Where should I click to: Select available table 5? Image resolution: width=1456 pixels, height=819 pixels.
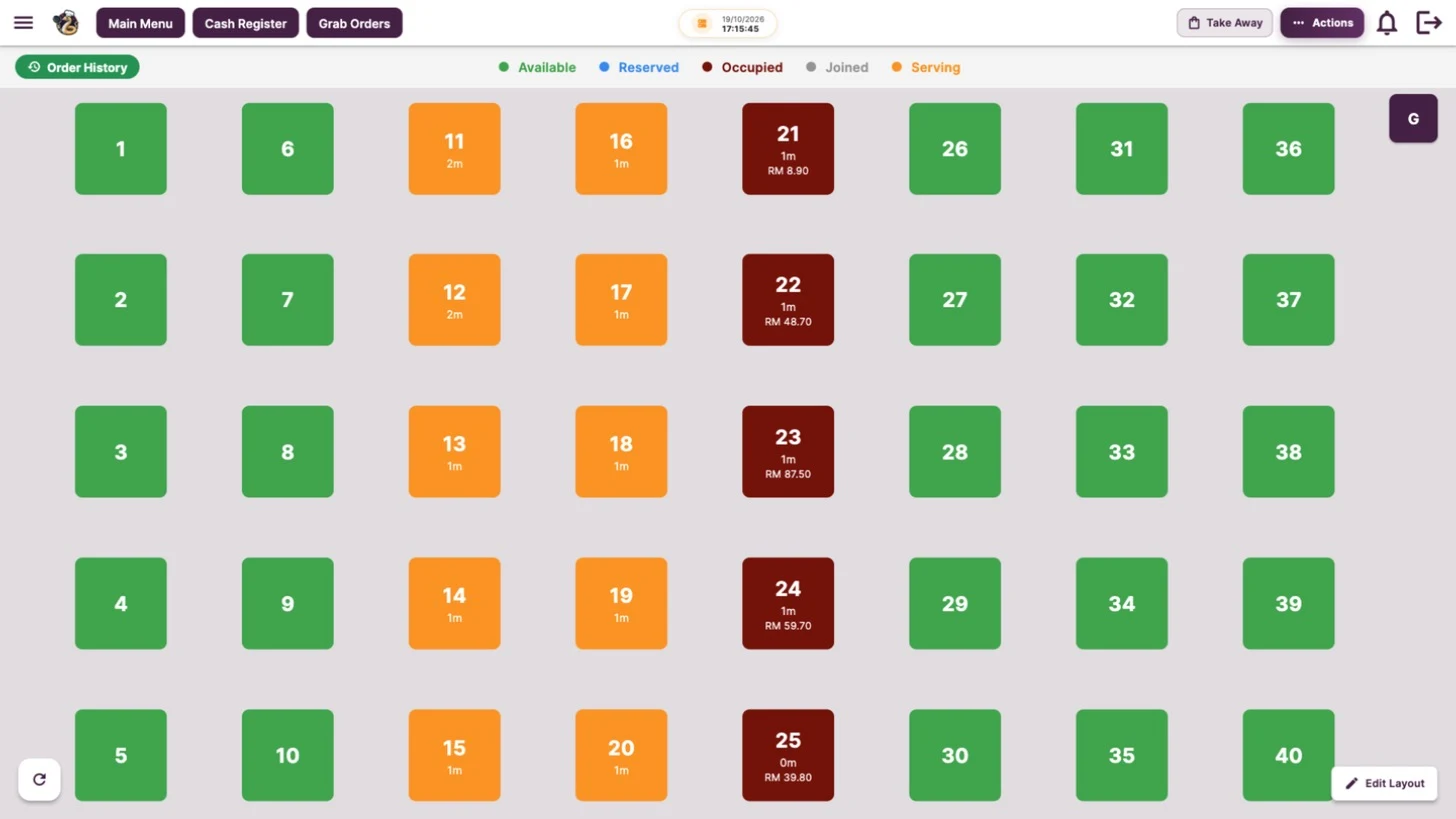121,756
